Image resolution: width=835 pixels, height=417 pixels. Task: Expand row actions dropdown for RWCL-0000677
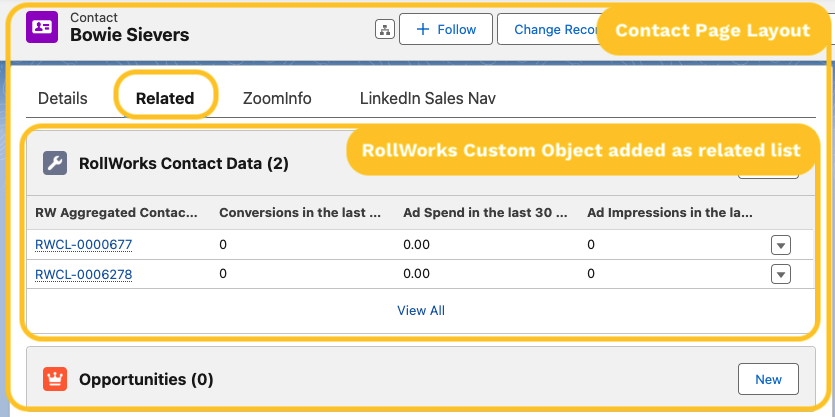(x=781, y=245)
